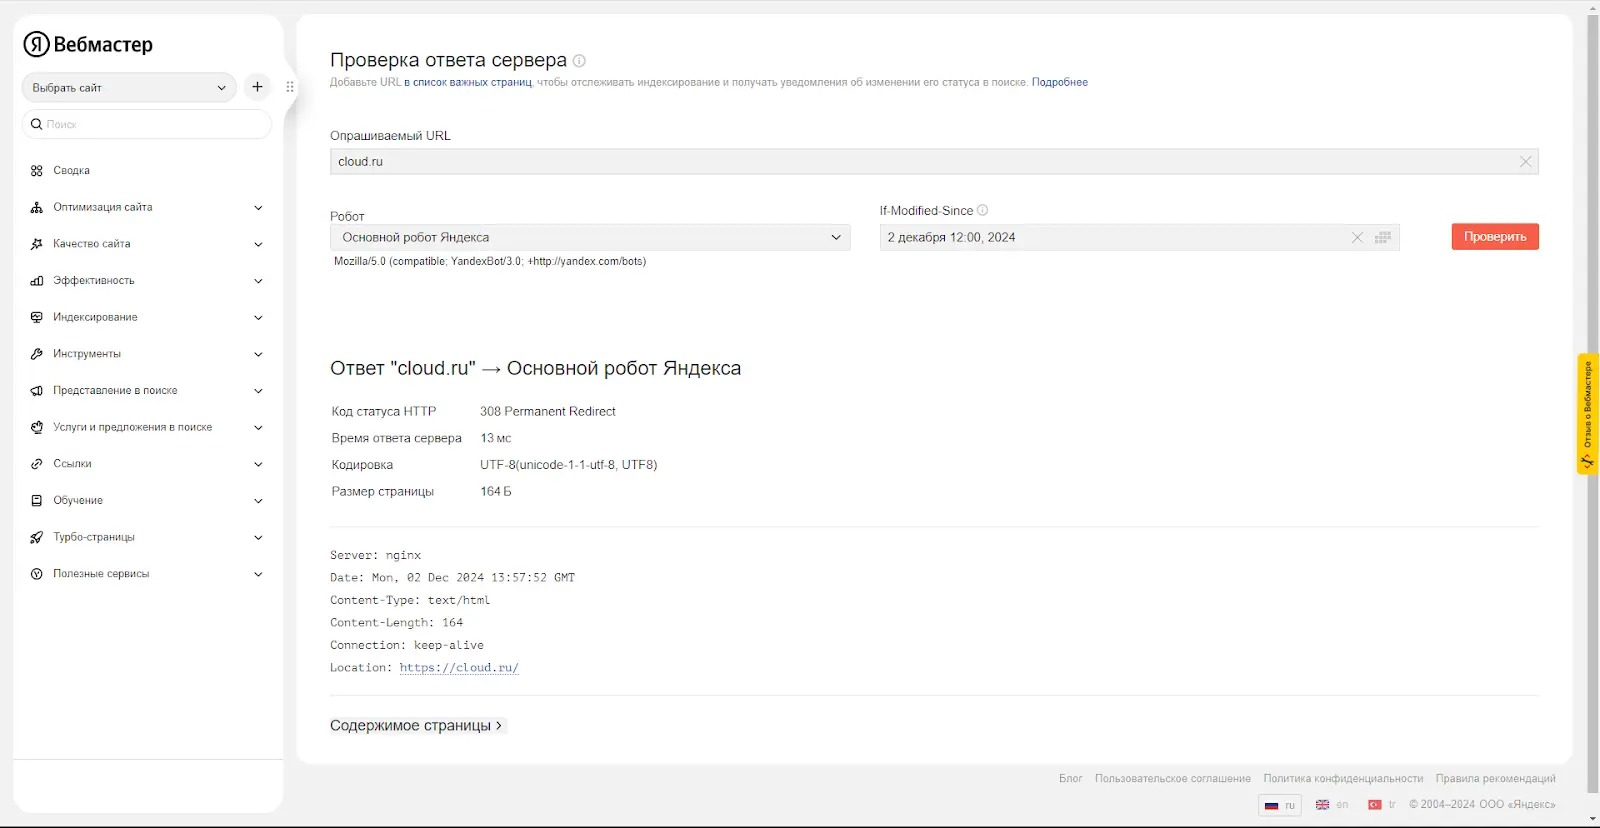This screenshot has height=828, width=1600.
Task: Switch the language to Russian (ru flag)
Action: (x=1279, y=805)
